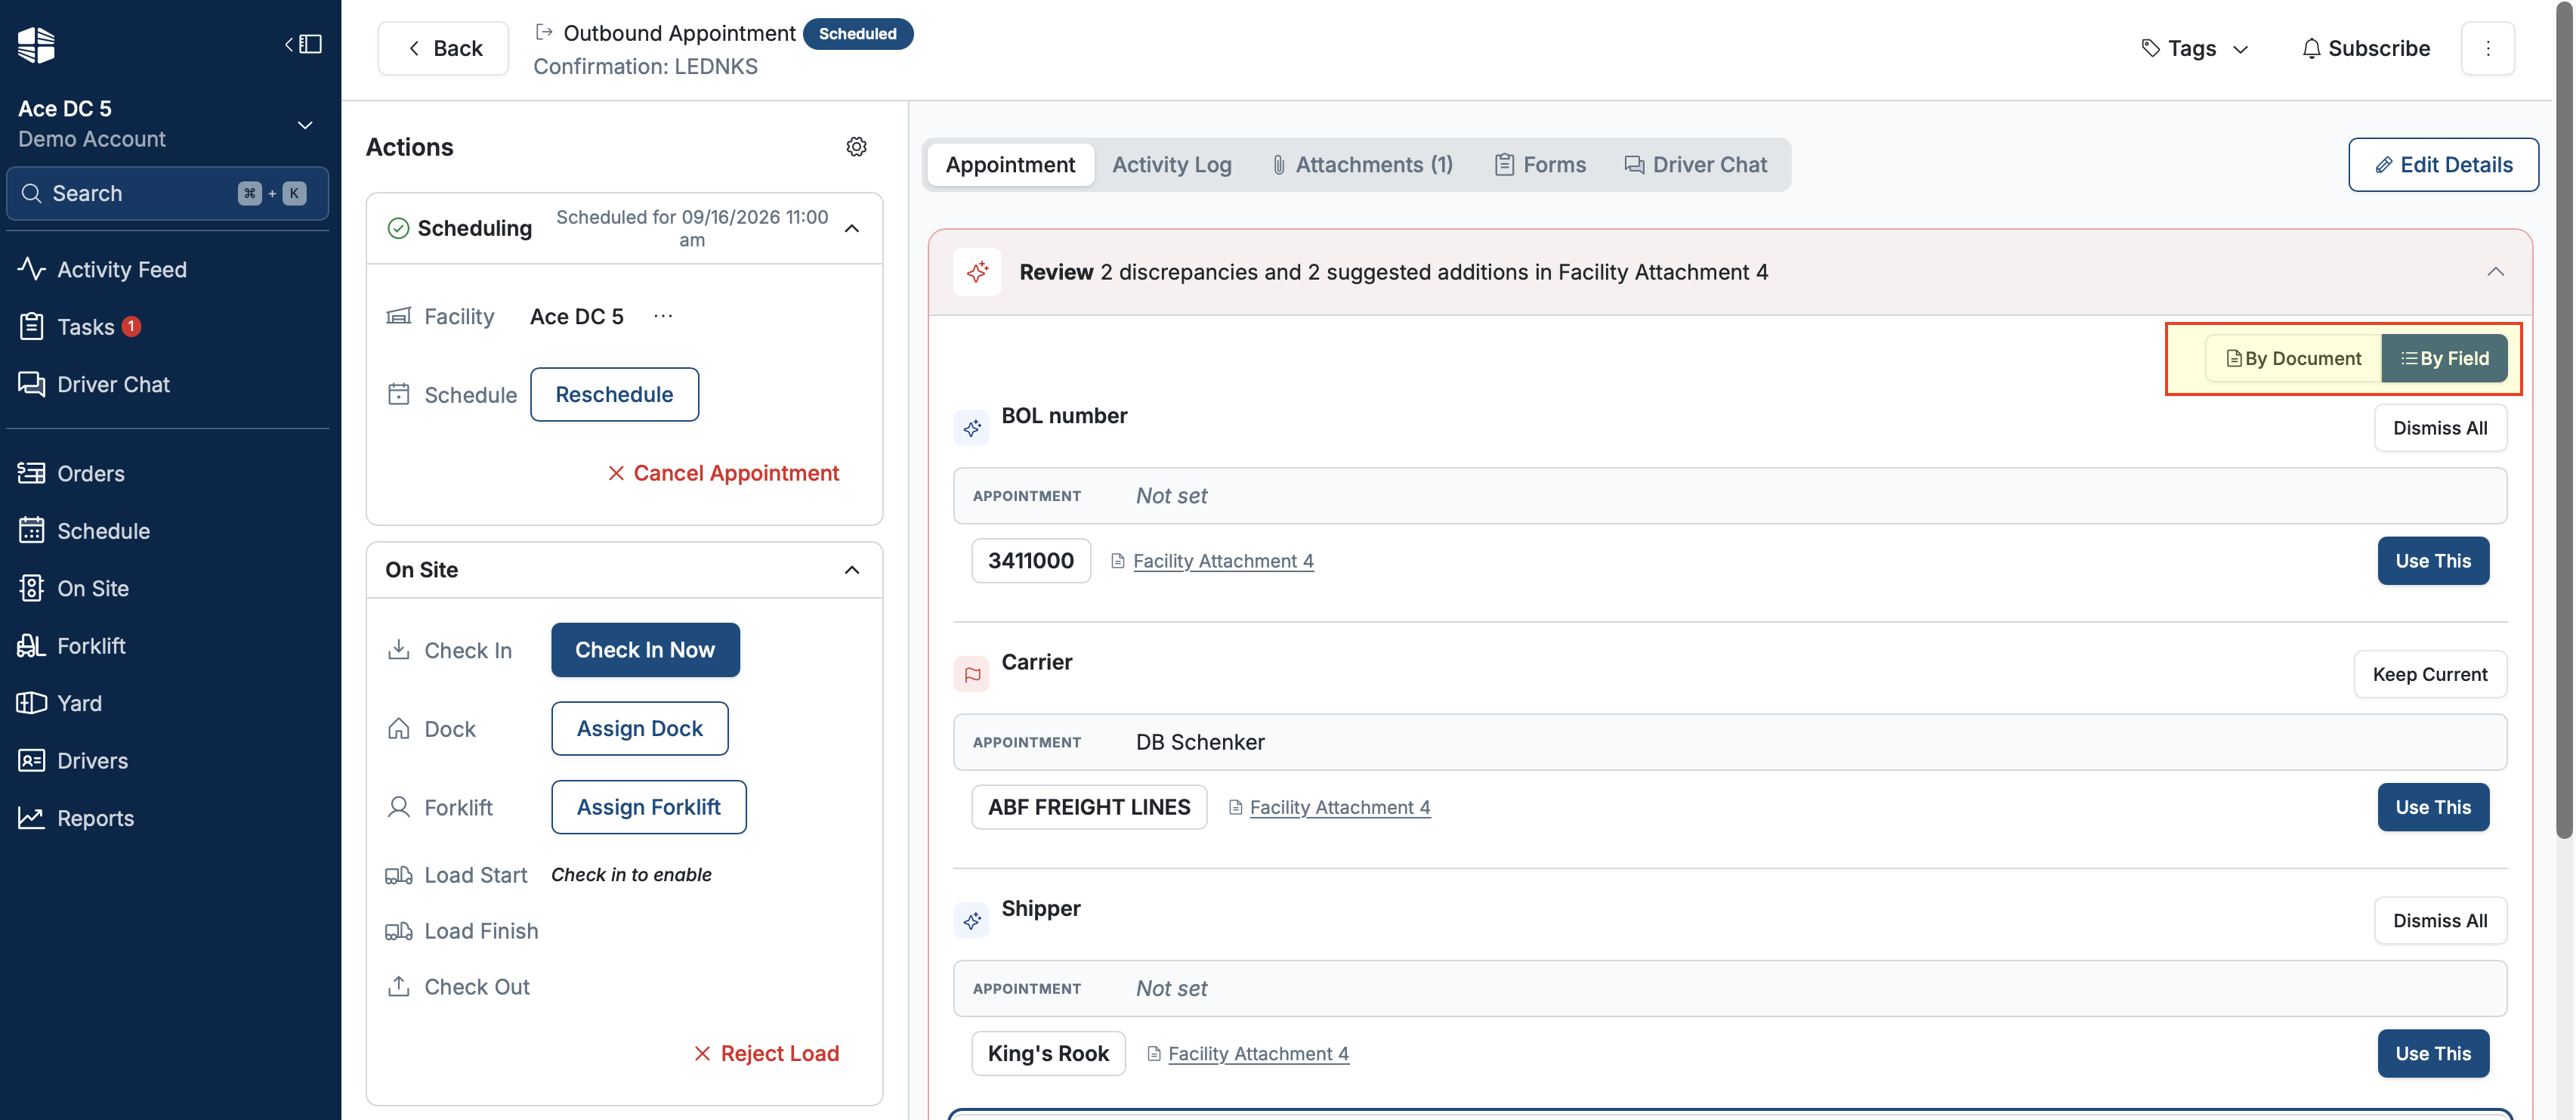Expand the Ace DC 5 account switcher
This screenshot has width=2576, height=1120.
coord(304,124)
